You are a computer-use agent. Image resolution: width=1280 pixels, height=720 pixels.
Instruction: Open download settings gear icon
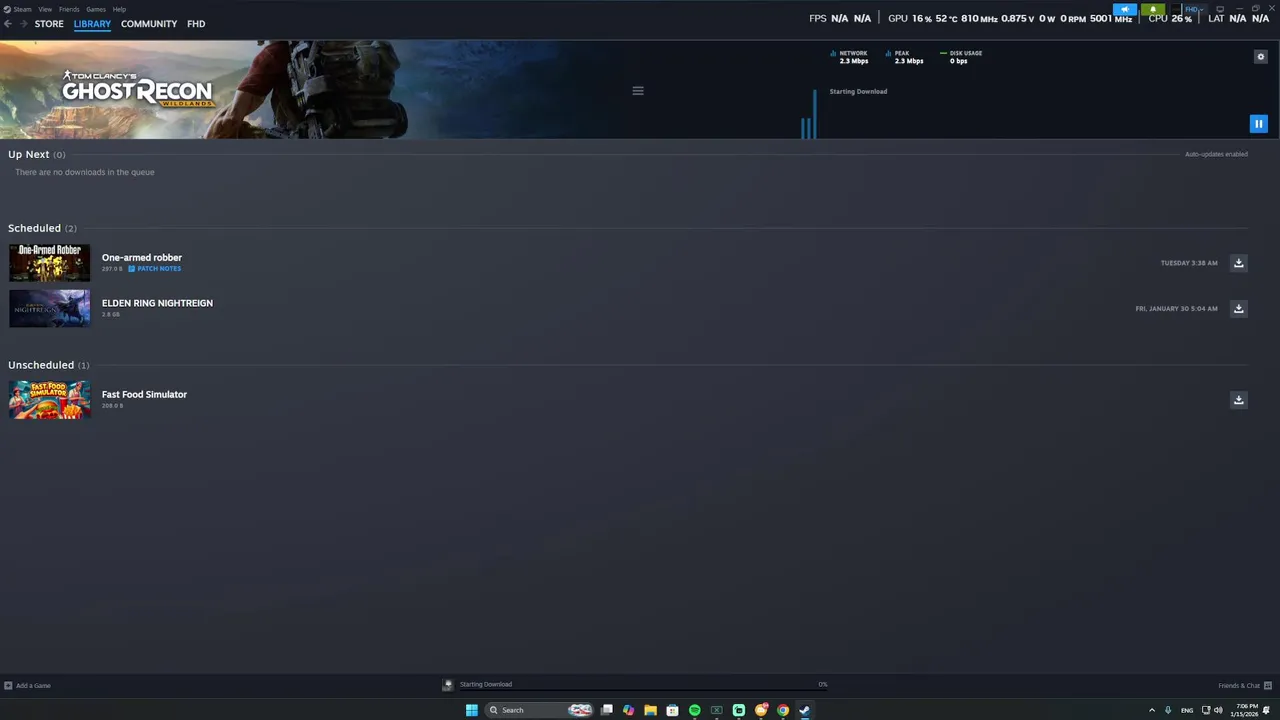[1260, 57]
